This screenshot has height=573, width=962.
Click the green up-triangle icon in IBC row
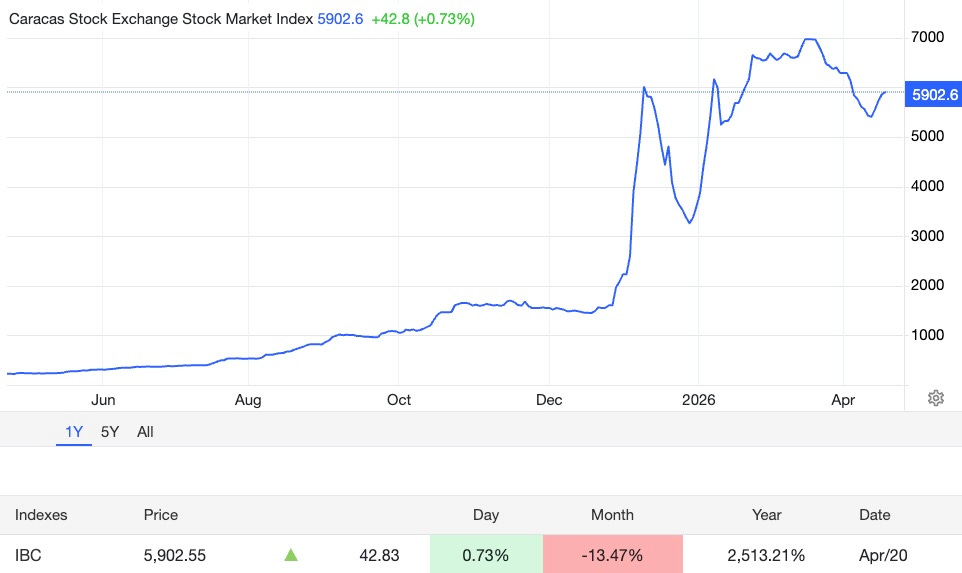pos(291,555)
